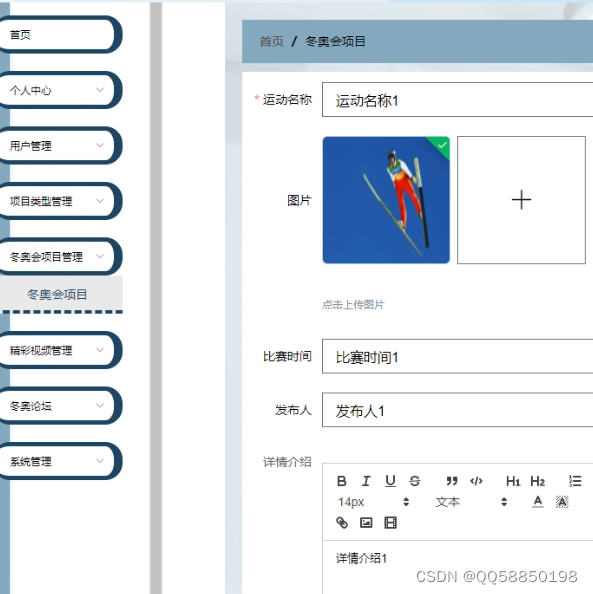Image resolution: width=593 pixels, height=594 pixels.
Task: Insert a video into the rich text editor
Action: (x=390, y=522)
